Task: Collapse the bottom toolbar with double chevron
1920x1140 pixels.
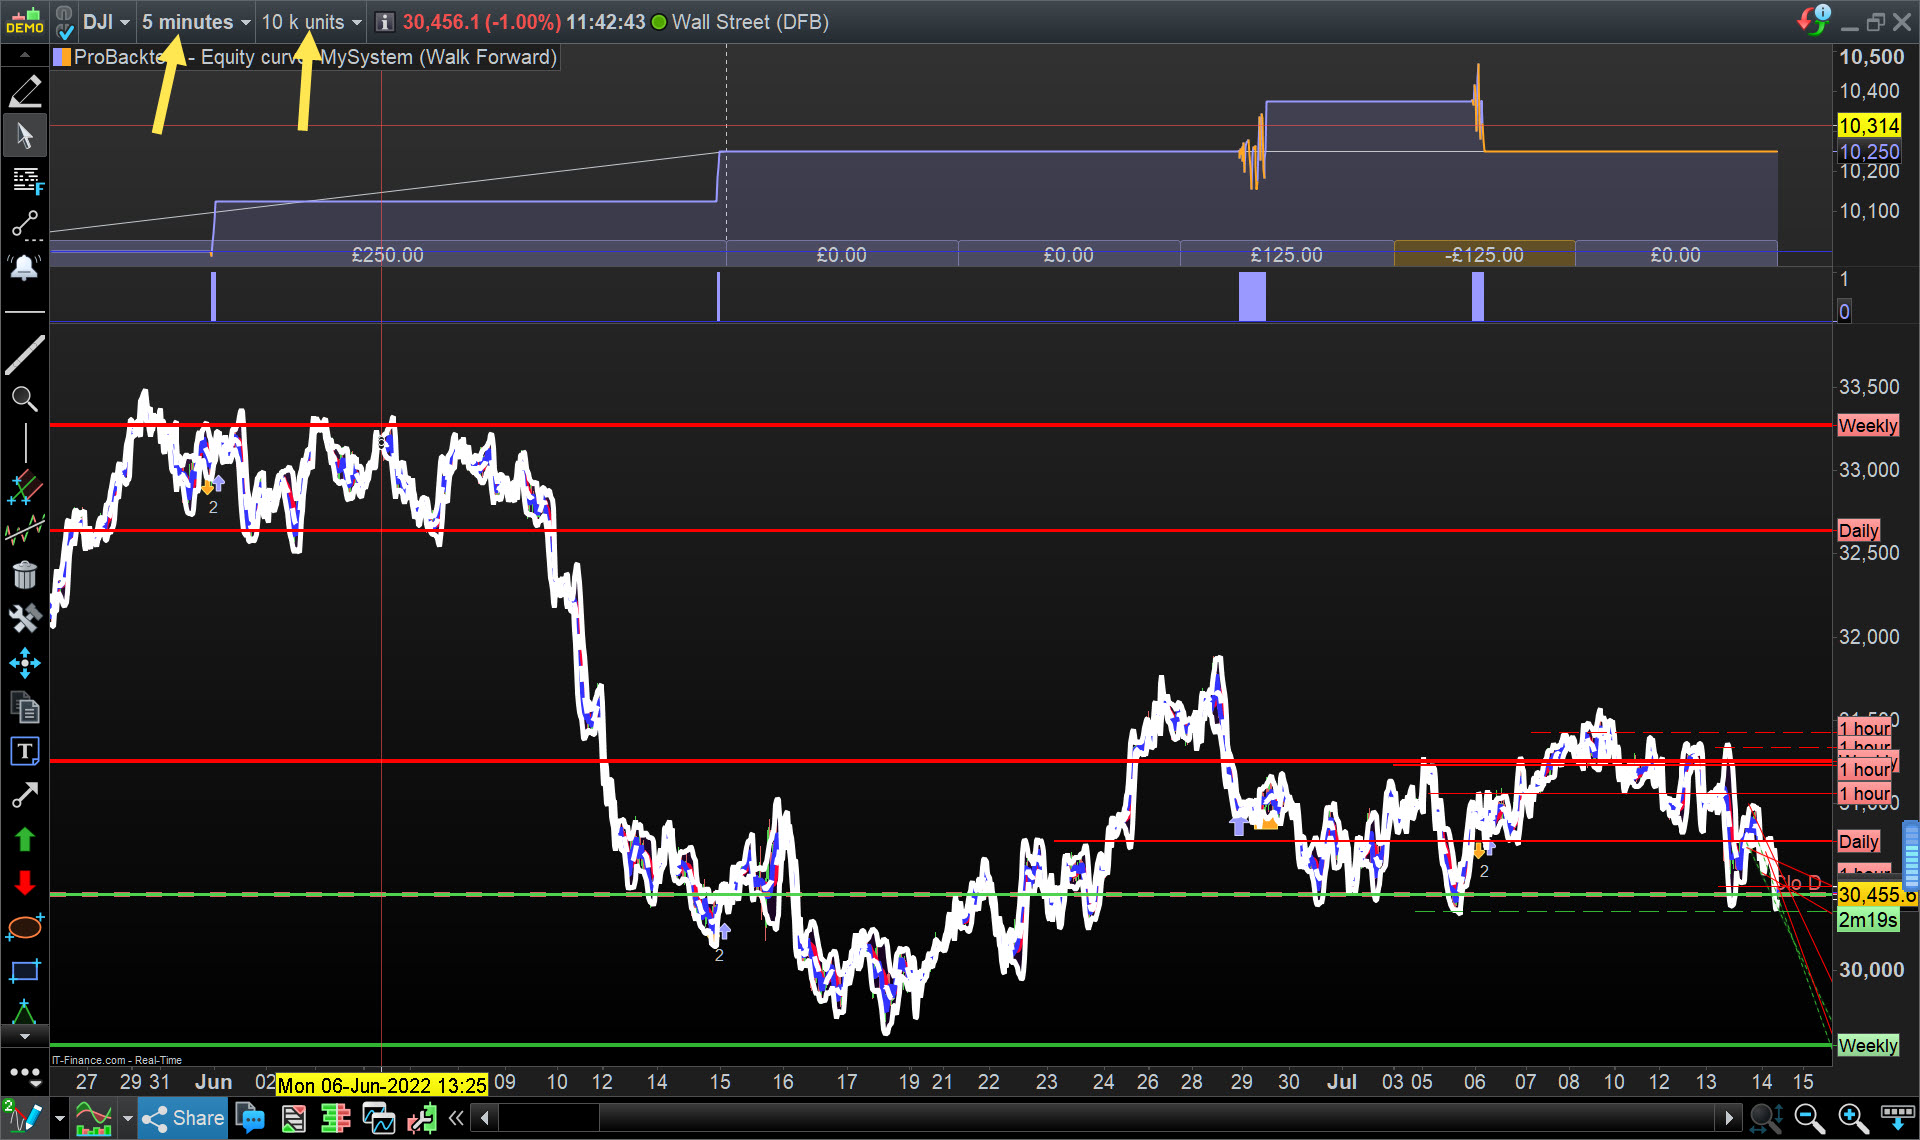Action: click(456, 1118)
